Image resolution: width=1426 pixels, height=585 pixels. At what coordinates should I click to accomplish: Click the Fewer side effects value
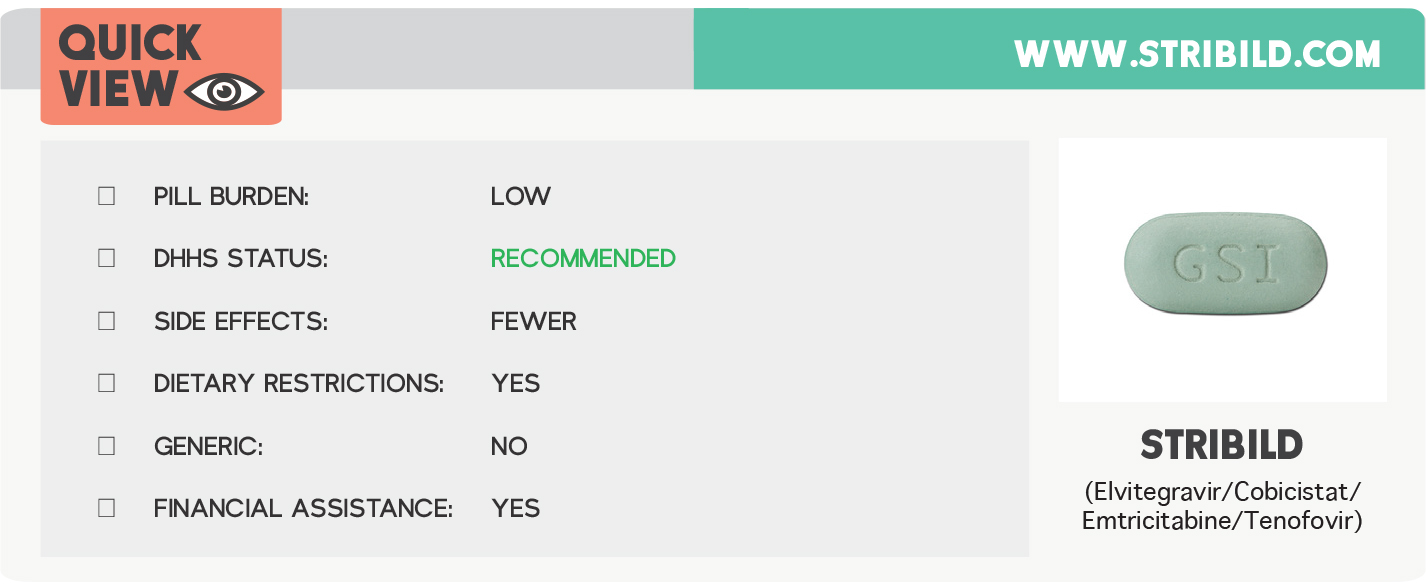[x=533, y=322]
